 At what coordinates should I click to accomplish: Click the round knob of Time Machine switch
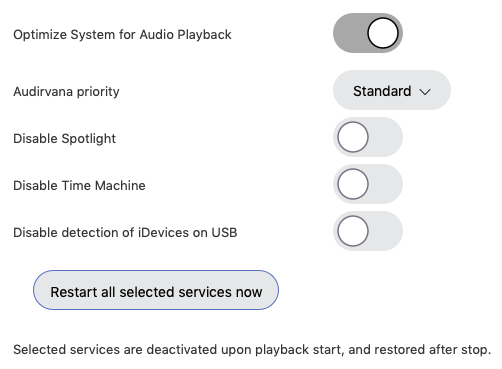[353, 184]
